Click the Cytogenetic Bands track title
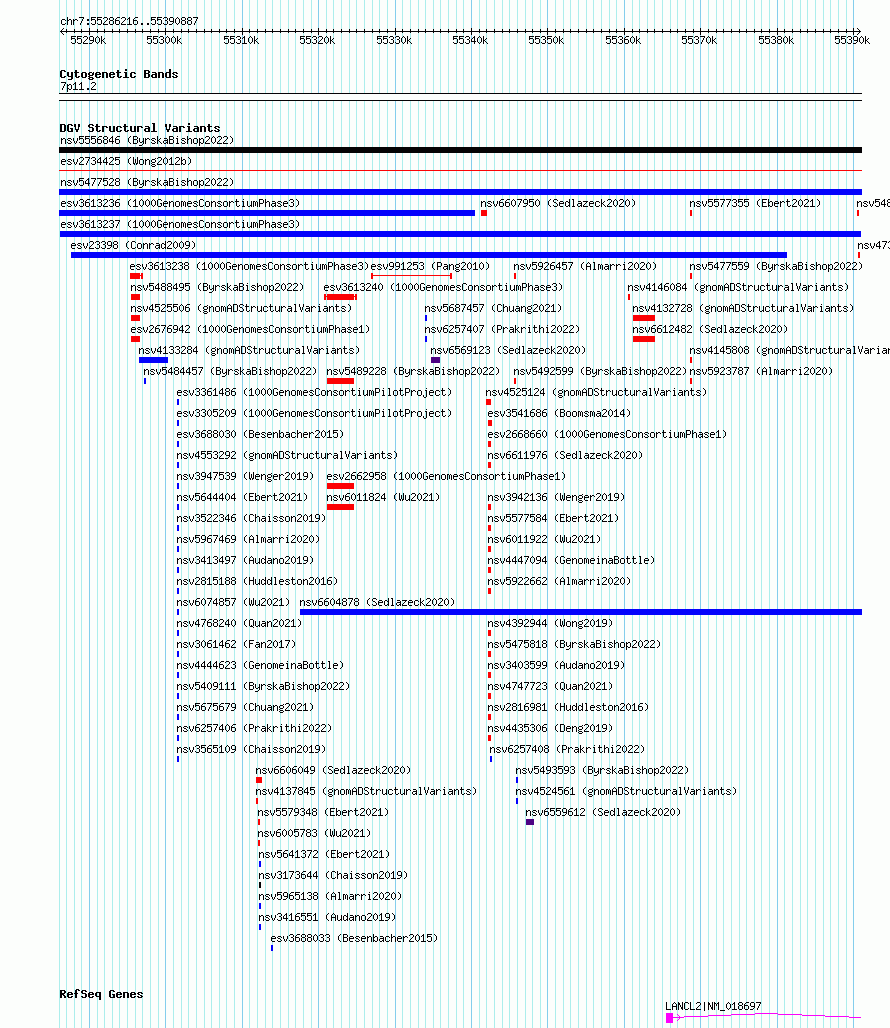Viewport: 890px width, 1028px height. pos(119,74)
